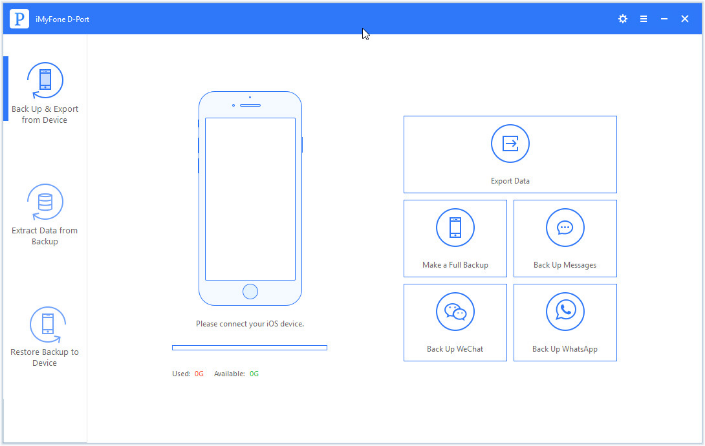Switch to Extract Data from Backup
Viewport: 705px width, 446px height.
coord(45,214)
